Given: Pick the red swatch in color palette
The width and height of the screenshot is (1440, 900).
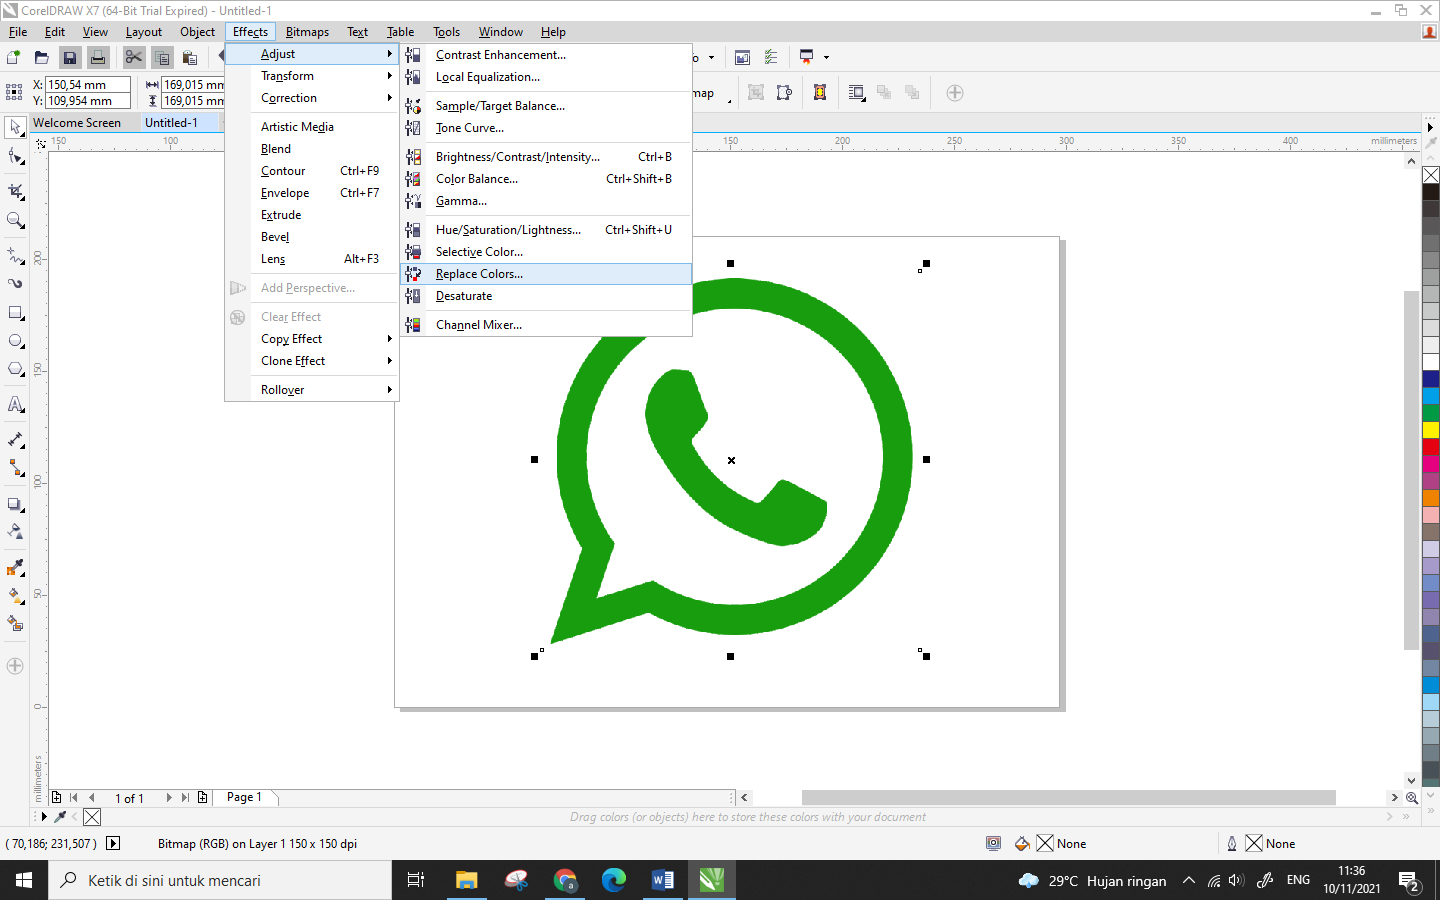Looking at the screenshot, I should click(1431, 447).
